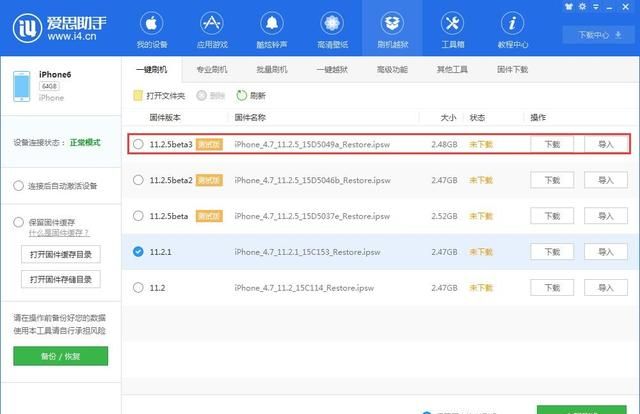Switch to 一键越狱 tab

(332, 69)
